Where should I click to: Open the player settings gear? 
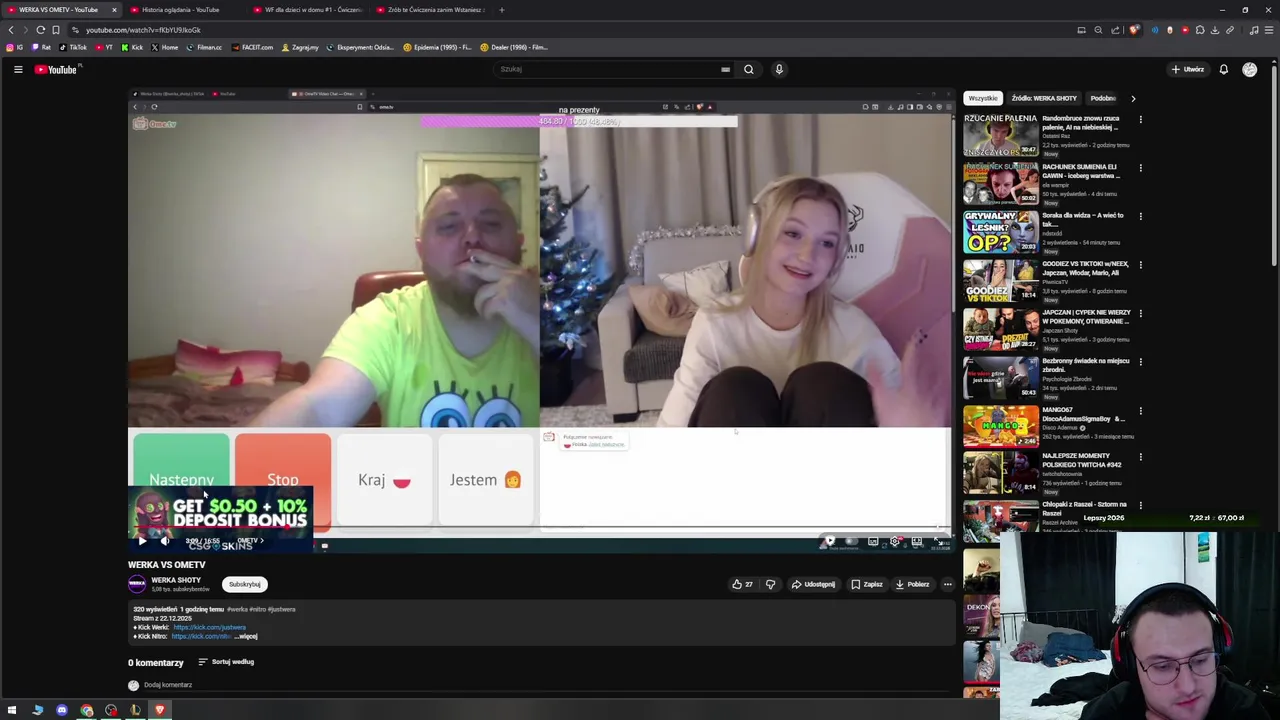point(895,541)
